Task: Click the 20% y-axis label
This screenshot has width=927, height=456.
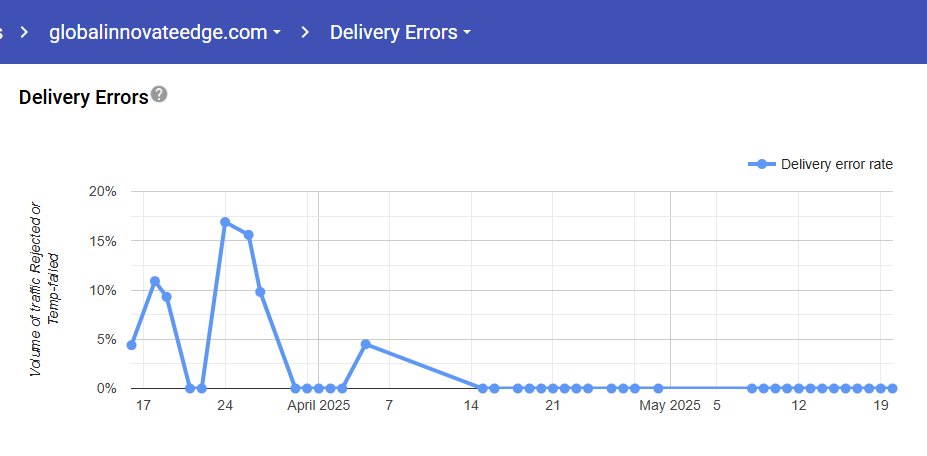Action: click(104, 191)
